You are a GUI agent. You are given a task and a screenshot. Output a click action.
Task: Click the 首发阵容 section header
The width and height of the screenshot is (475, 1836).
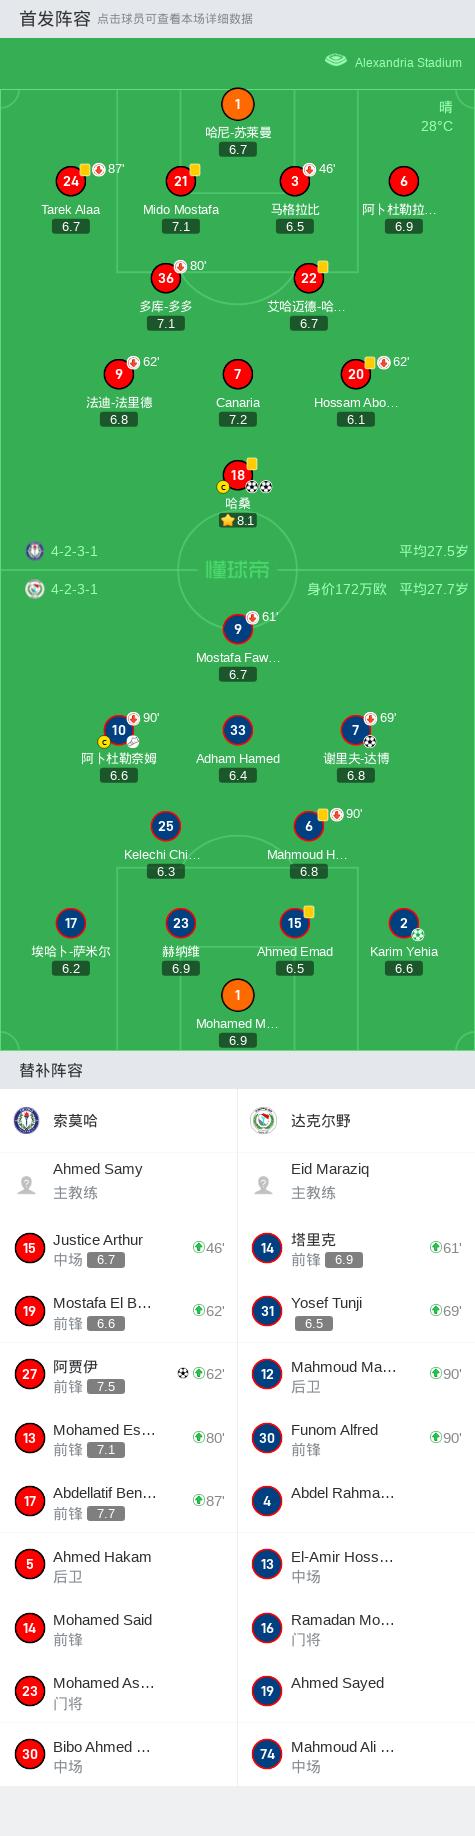pyautogui.click(x=55, y=19)
